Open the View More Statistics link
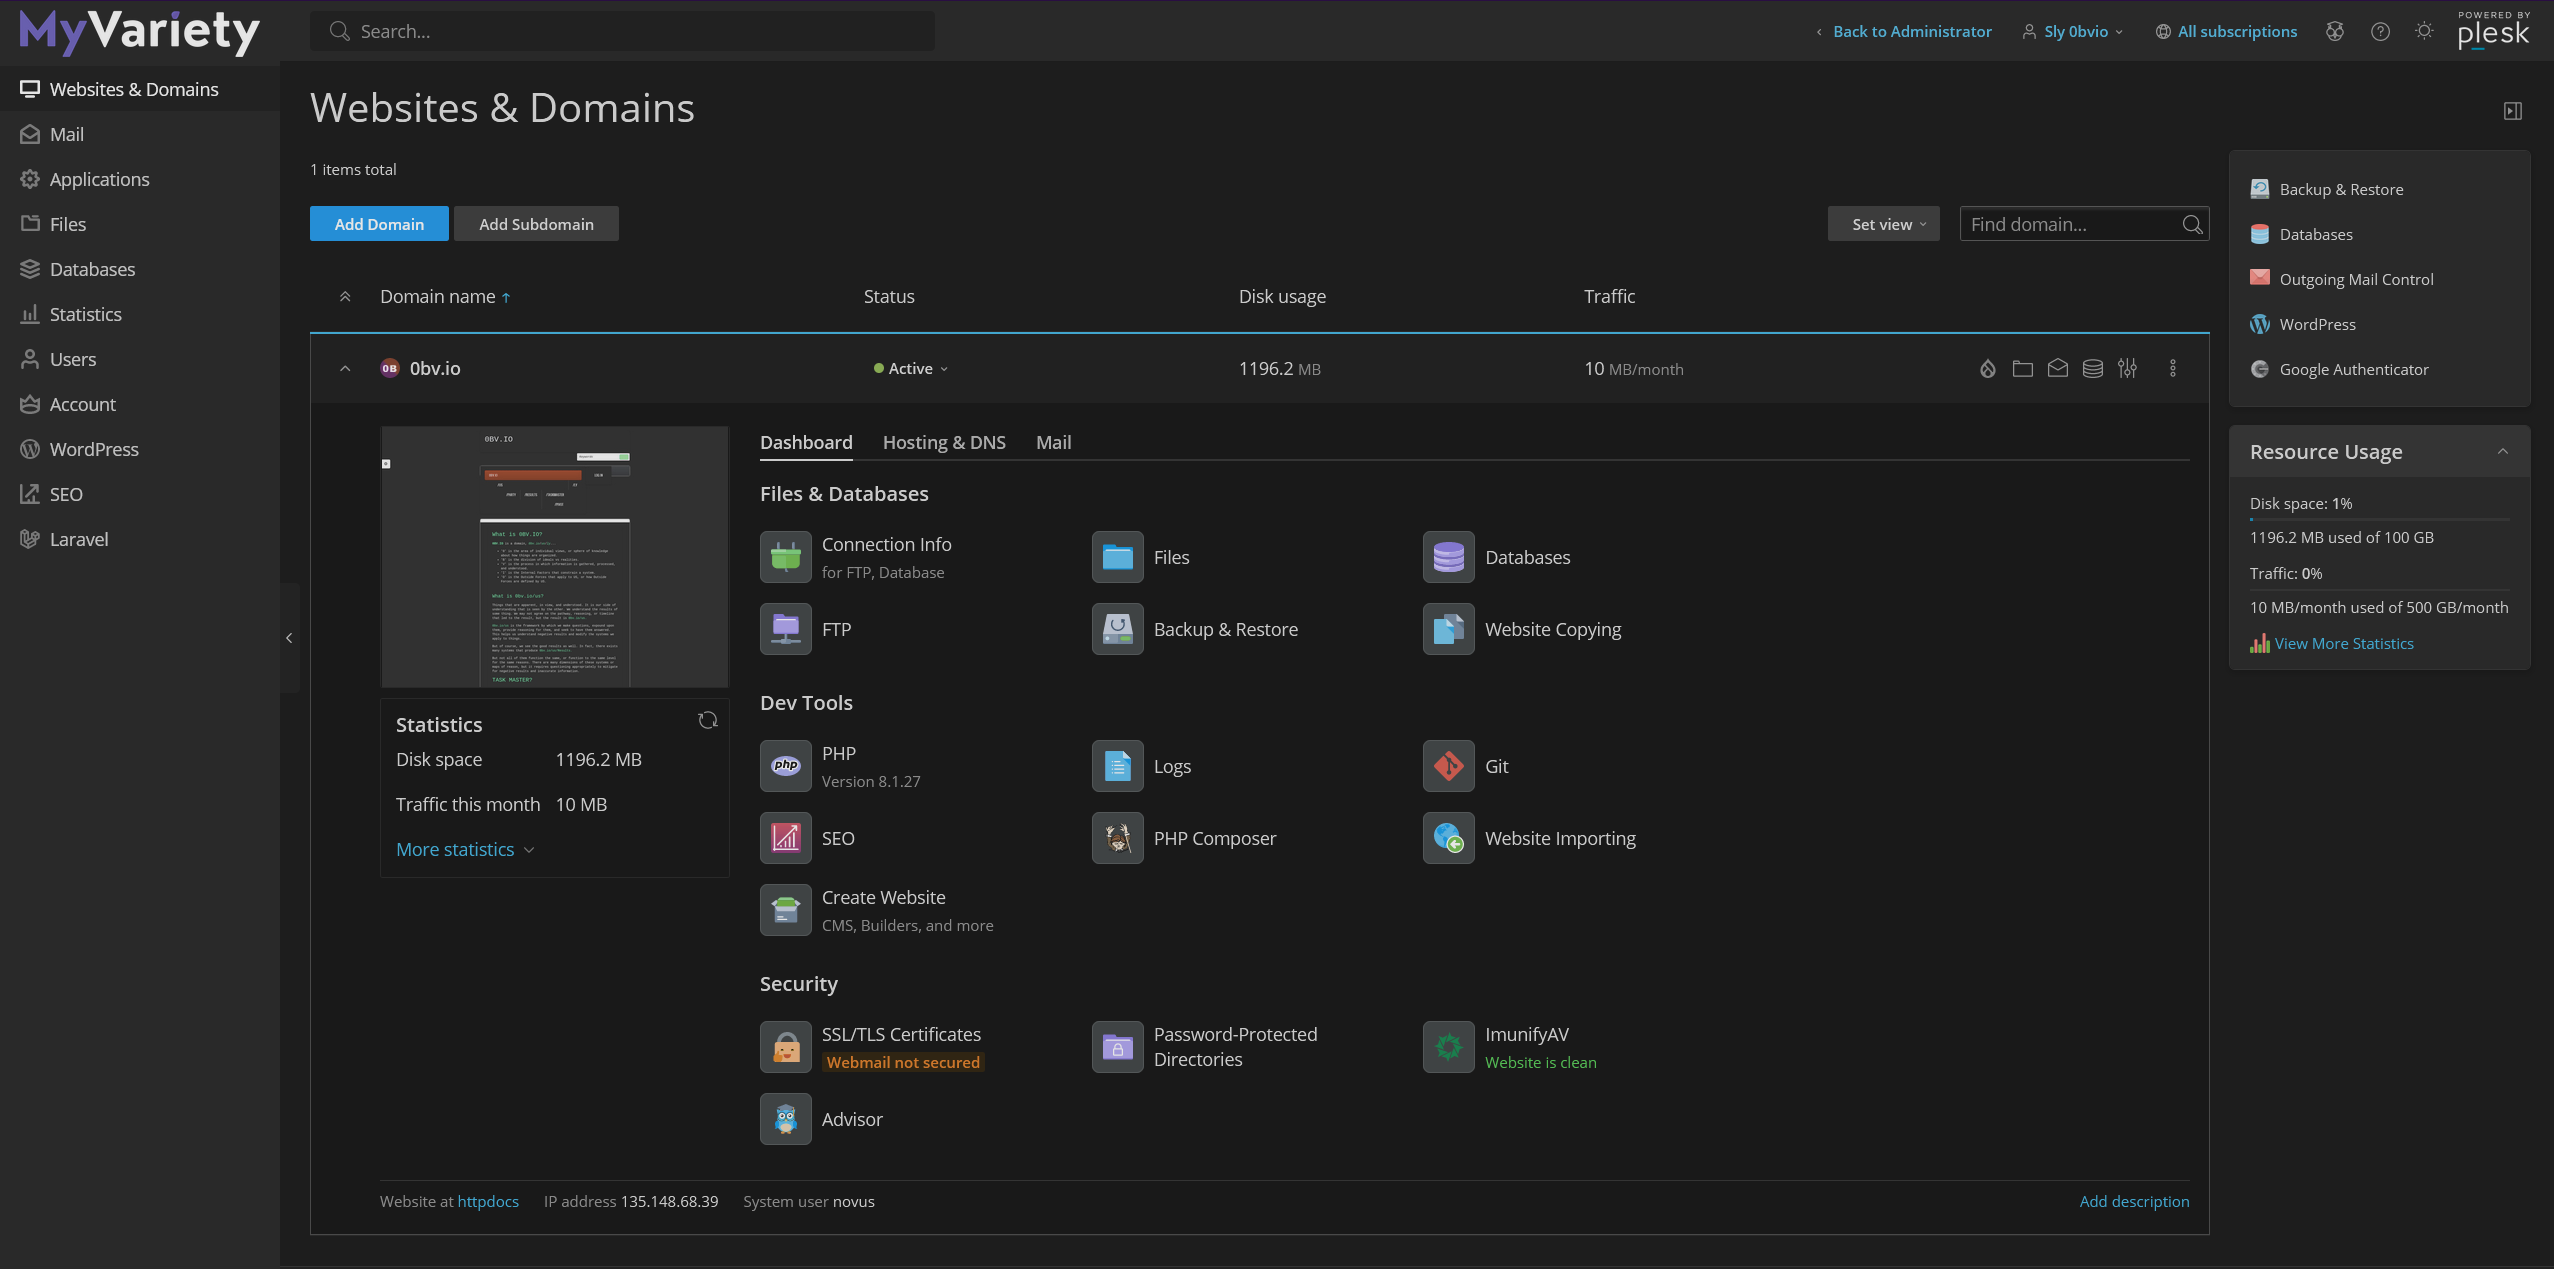Image resolution: width=2554 pixels, height=1269 pixels. tap(2343, 644)
